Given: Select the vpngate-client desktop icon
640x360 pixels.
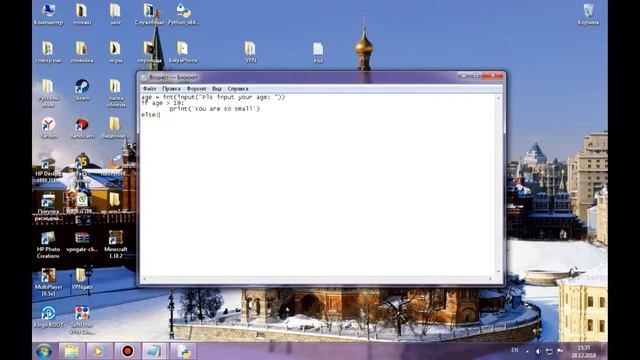Looking at the screenshot, I should 82,242.
